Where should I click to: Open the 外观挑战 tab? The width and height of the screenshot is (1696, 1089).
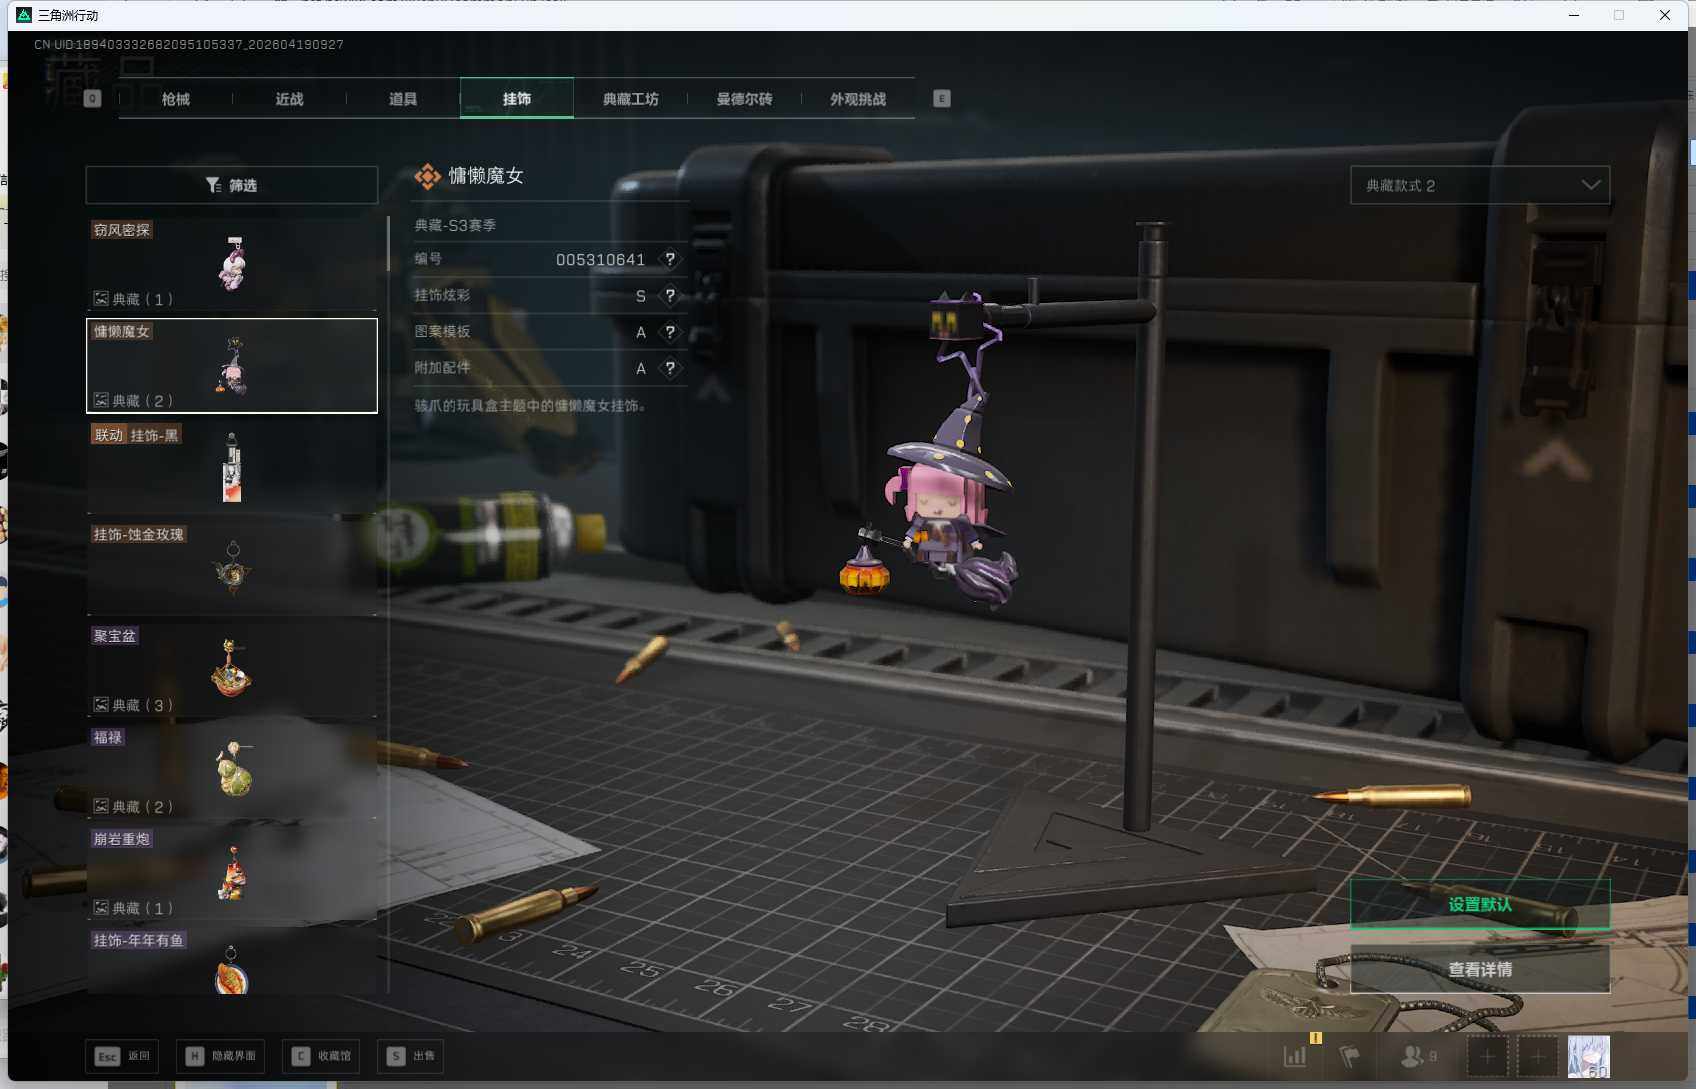point(857,99)
